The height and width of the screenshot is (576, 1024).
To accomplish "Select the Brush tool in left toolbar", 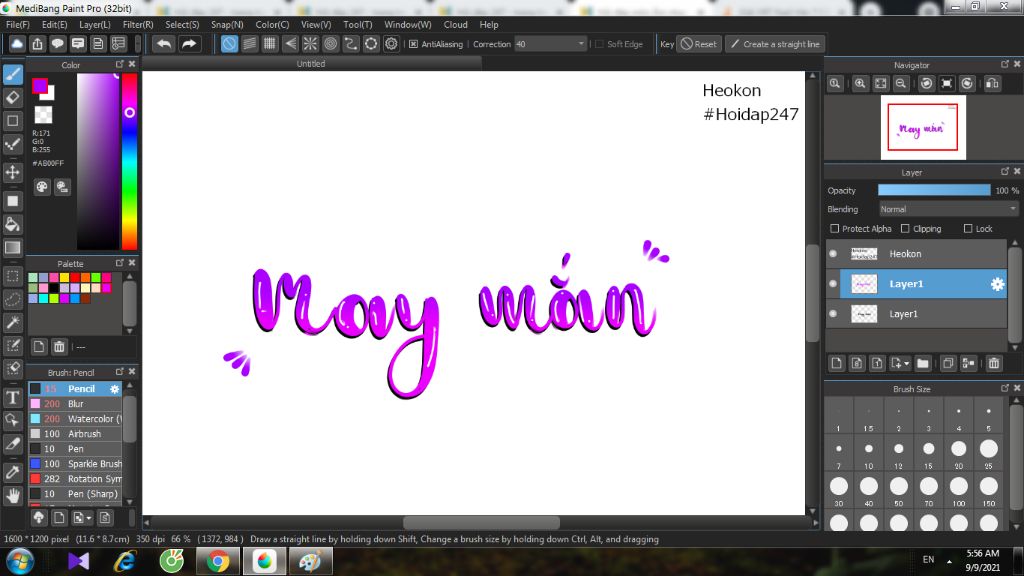I will (x=12, y=74).
